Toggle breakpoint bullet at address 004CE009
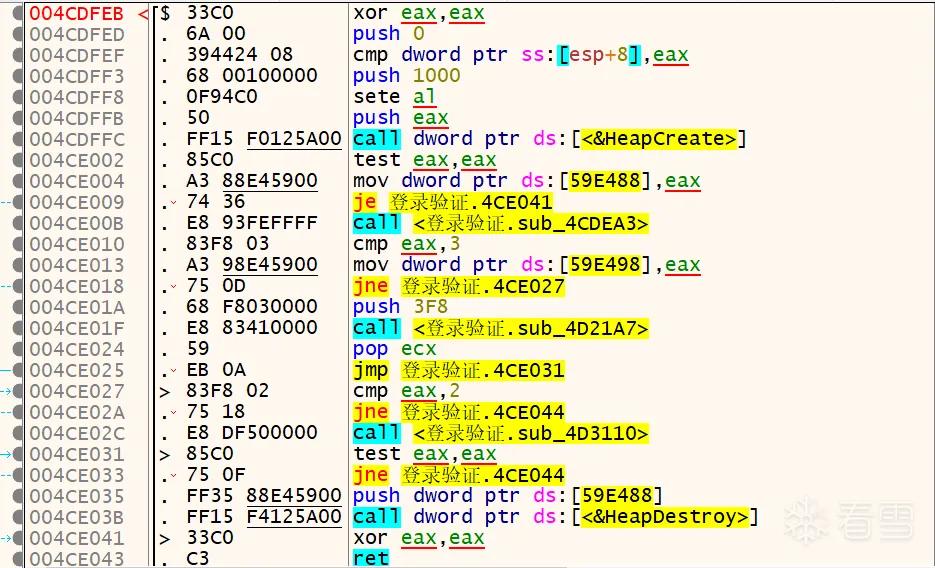The width and height of the screenshot is (935, 568). coord(18,202)
